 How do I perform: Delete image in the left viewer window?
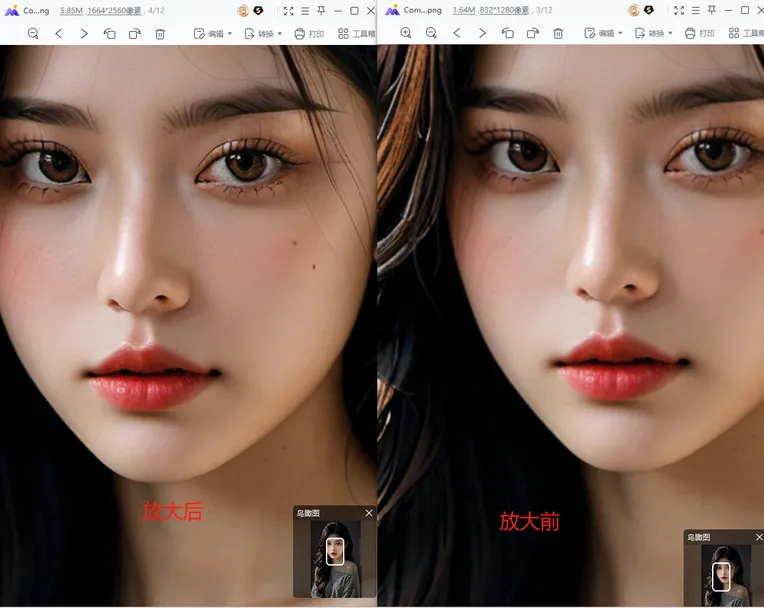[160, 34]
